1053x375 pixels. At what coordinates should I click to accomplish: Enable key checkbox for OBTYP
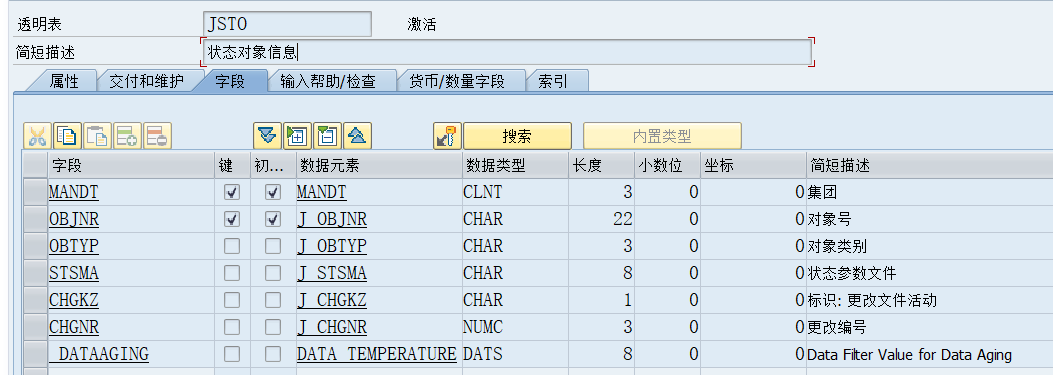tap(232, 246)
